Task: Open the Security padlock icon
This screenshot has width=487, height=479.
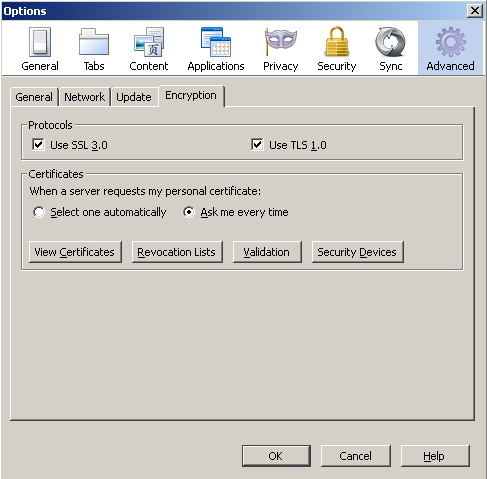Action: tap(337, 42)
